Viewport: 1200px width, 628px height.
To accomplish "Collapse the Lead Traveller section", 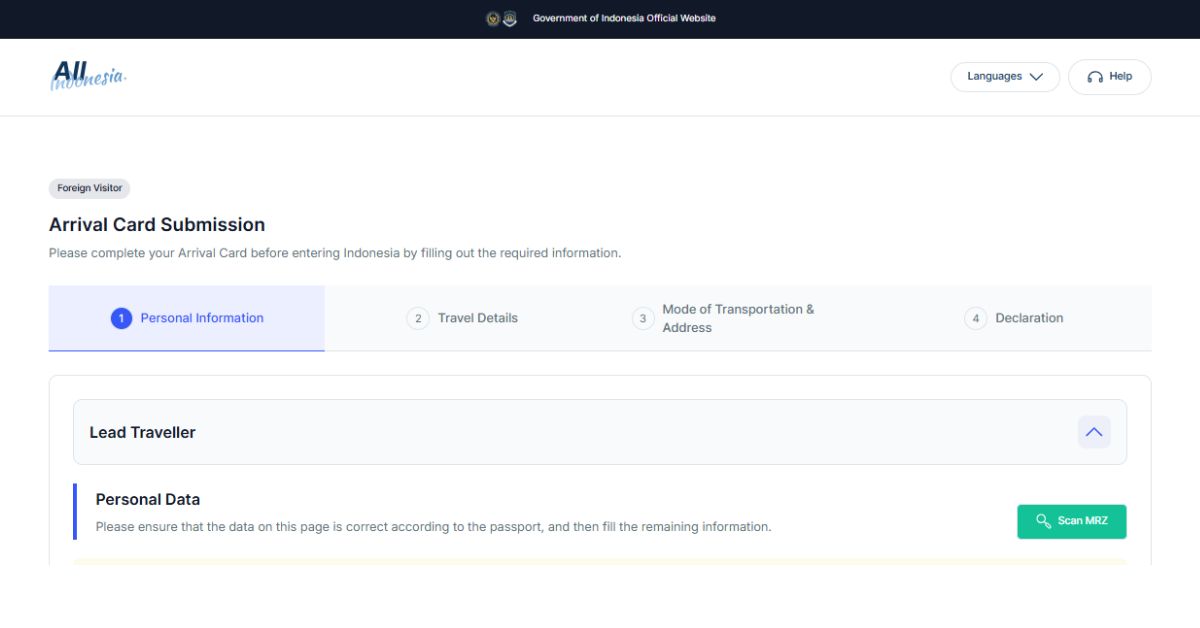I will (x=1094, y=432).
